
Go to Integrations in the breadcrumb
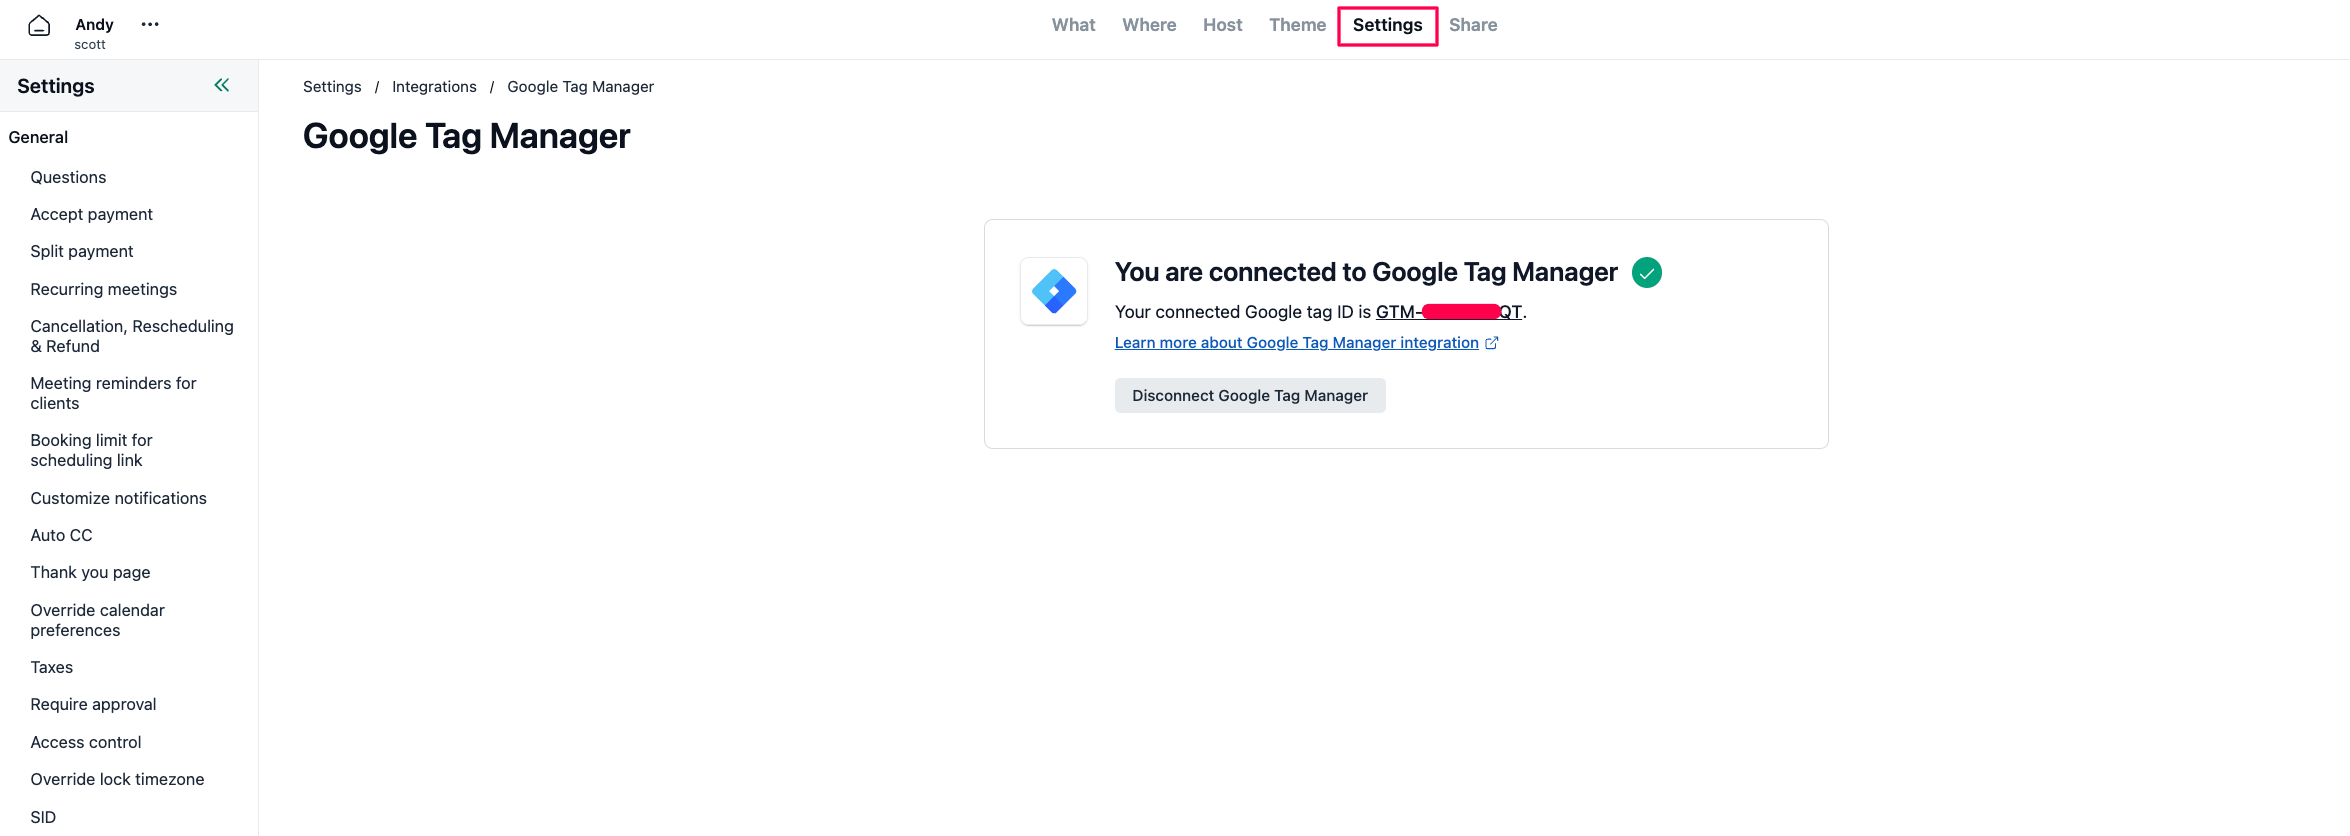tap(434, 87)
